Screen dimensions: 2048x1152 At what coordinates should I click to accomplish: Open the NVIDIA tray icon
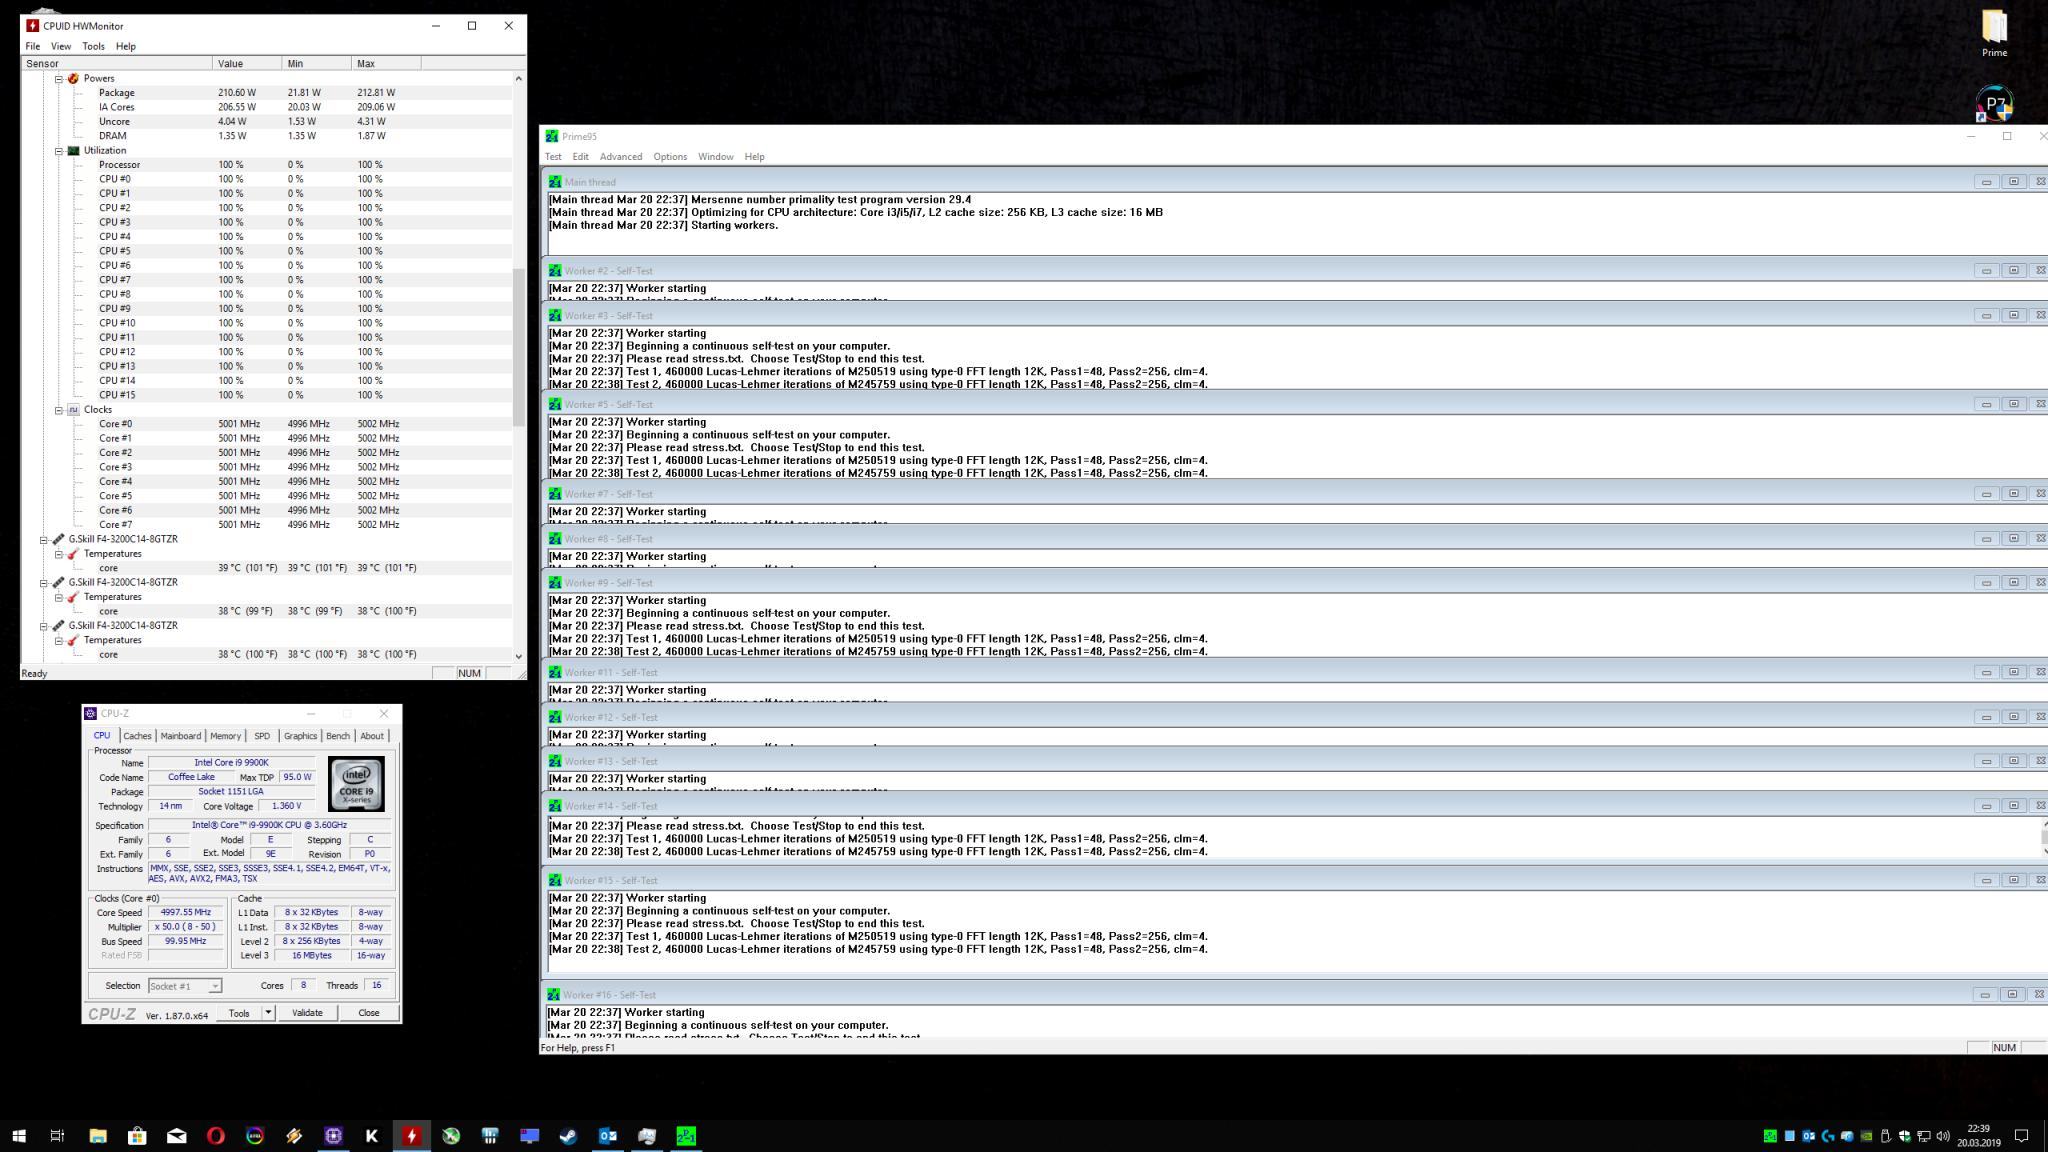click(1866, 1136)
